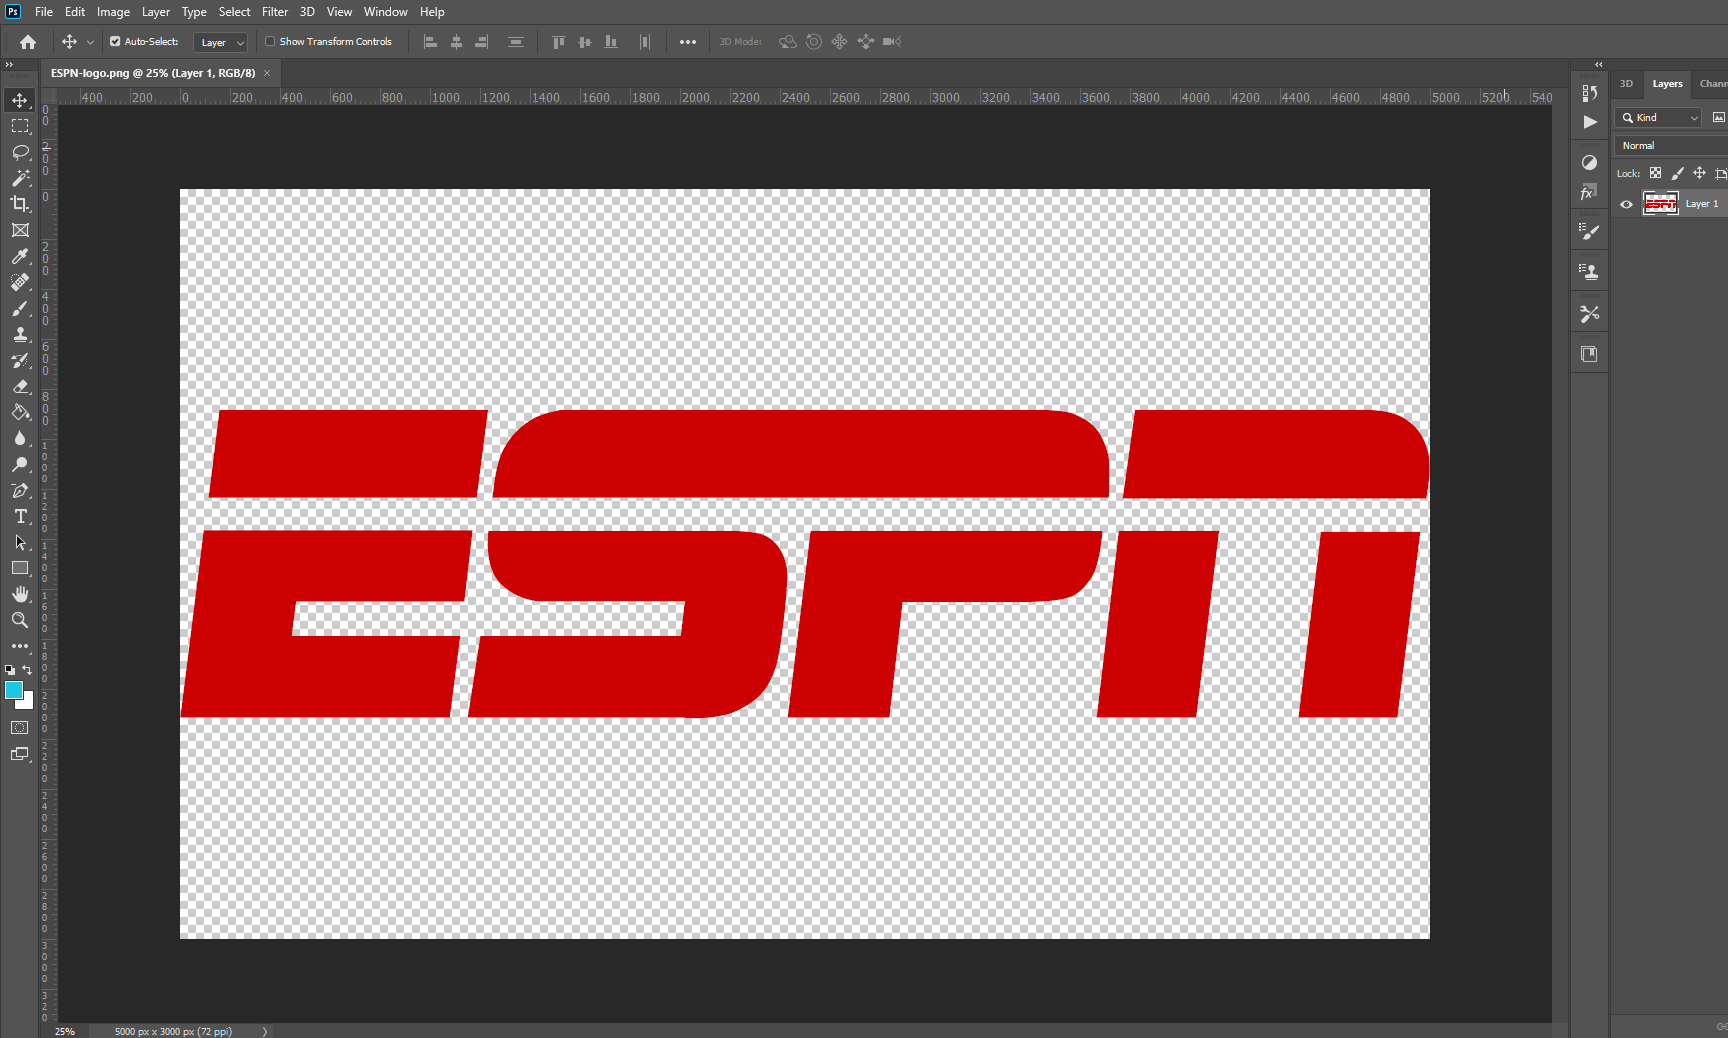Viewport: 1728px width, 1038px height.
Task: Toggle lock position icon
Action: click(1699, 173)
